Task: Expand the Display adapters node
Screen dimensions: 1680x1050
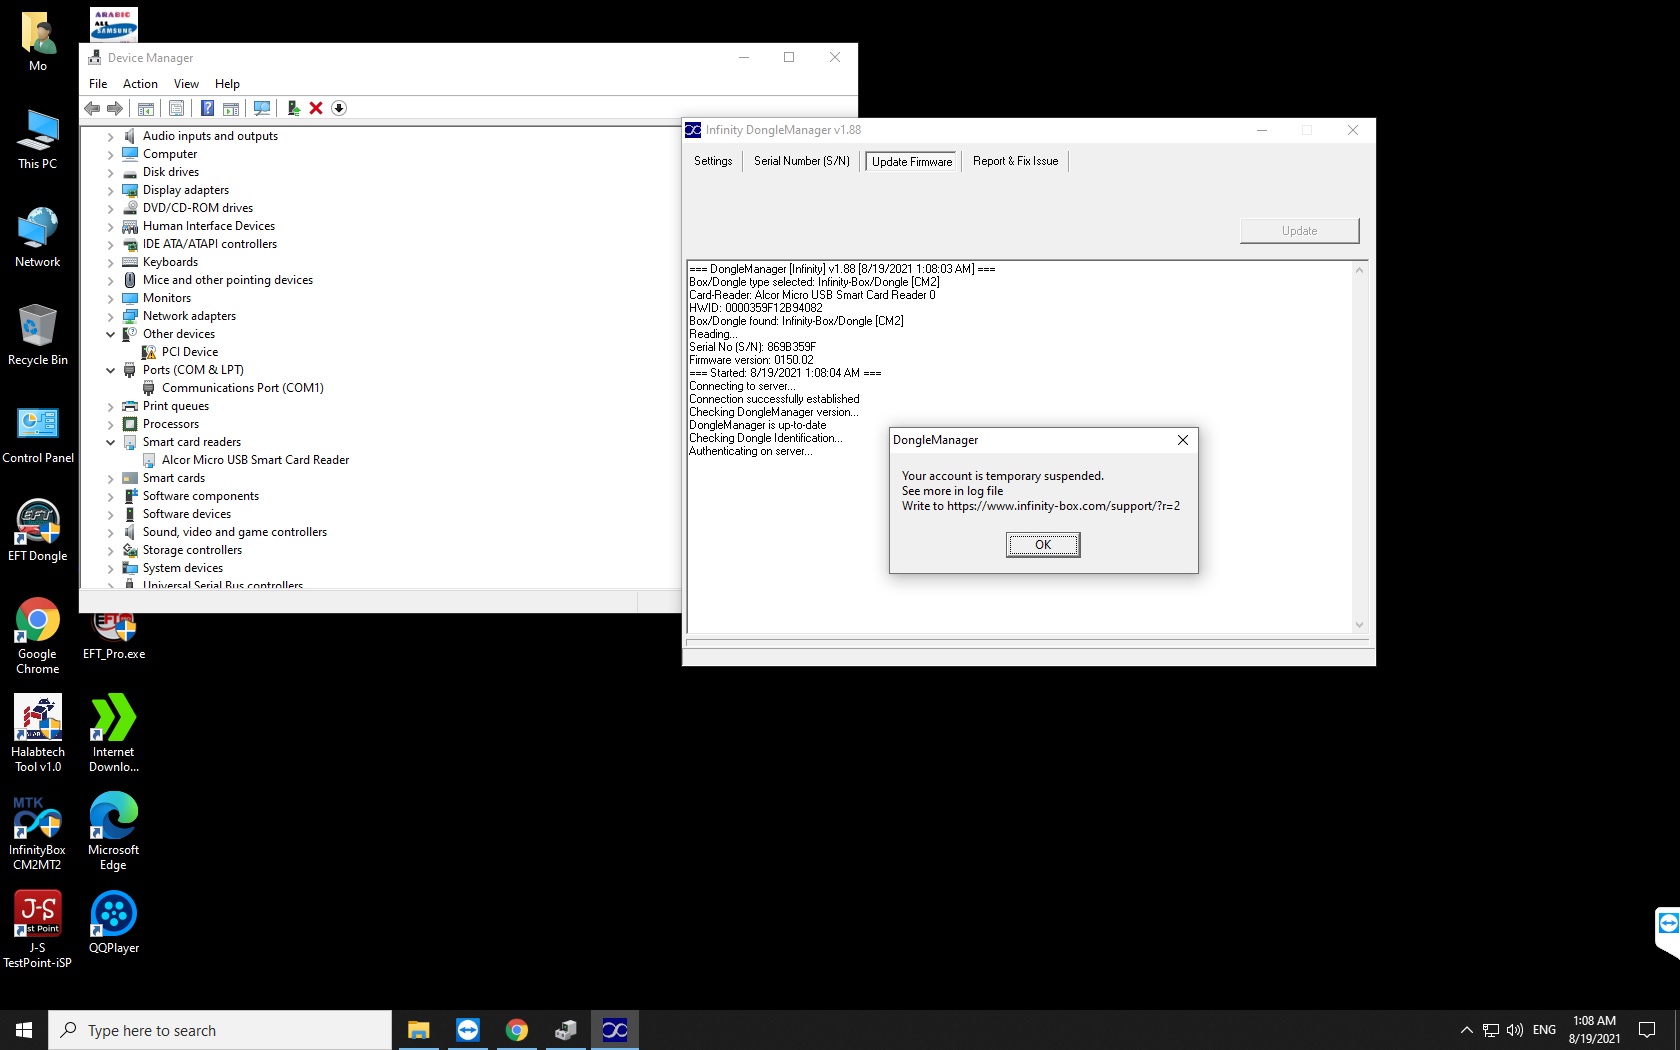Action: tap(111, 191)
